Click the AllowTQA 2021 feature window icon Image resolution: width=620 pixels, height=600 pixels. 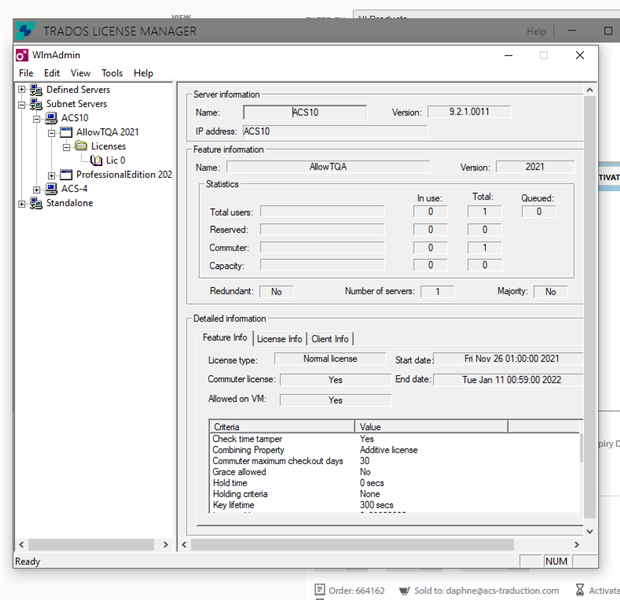[x=66, y=132]
